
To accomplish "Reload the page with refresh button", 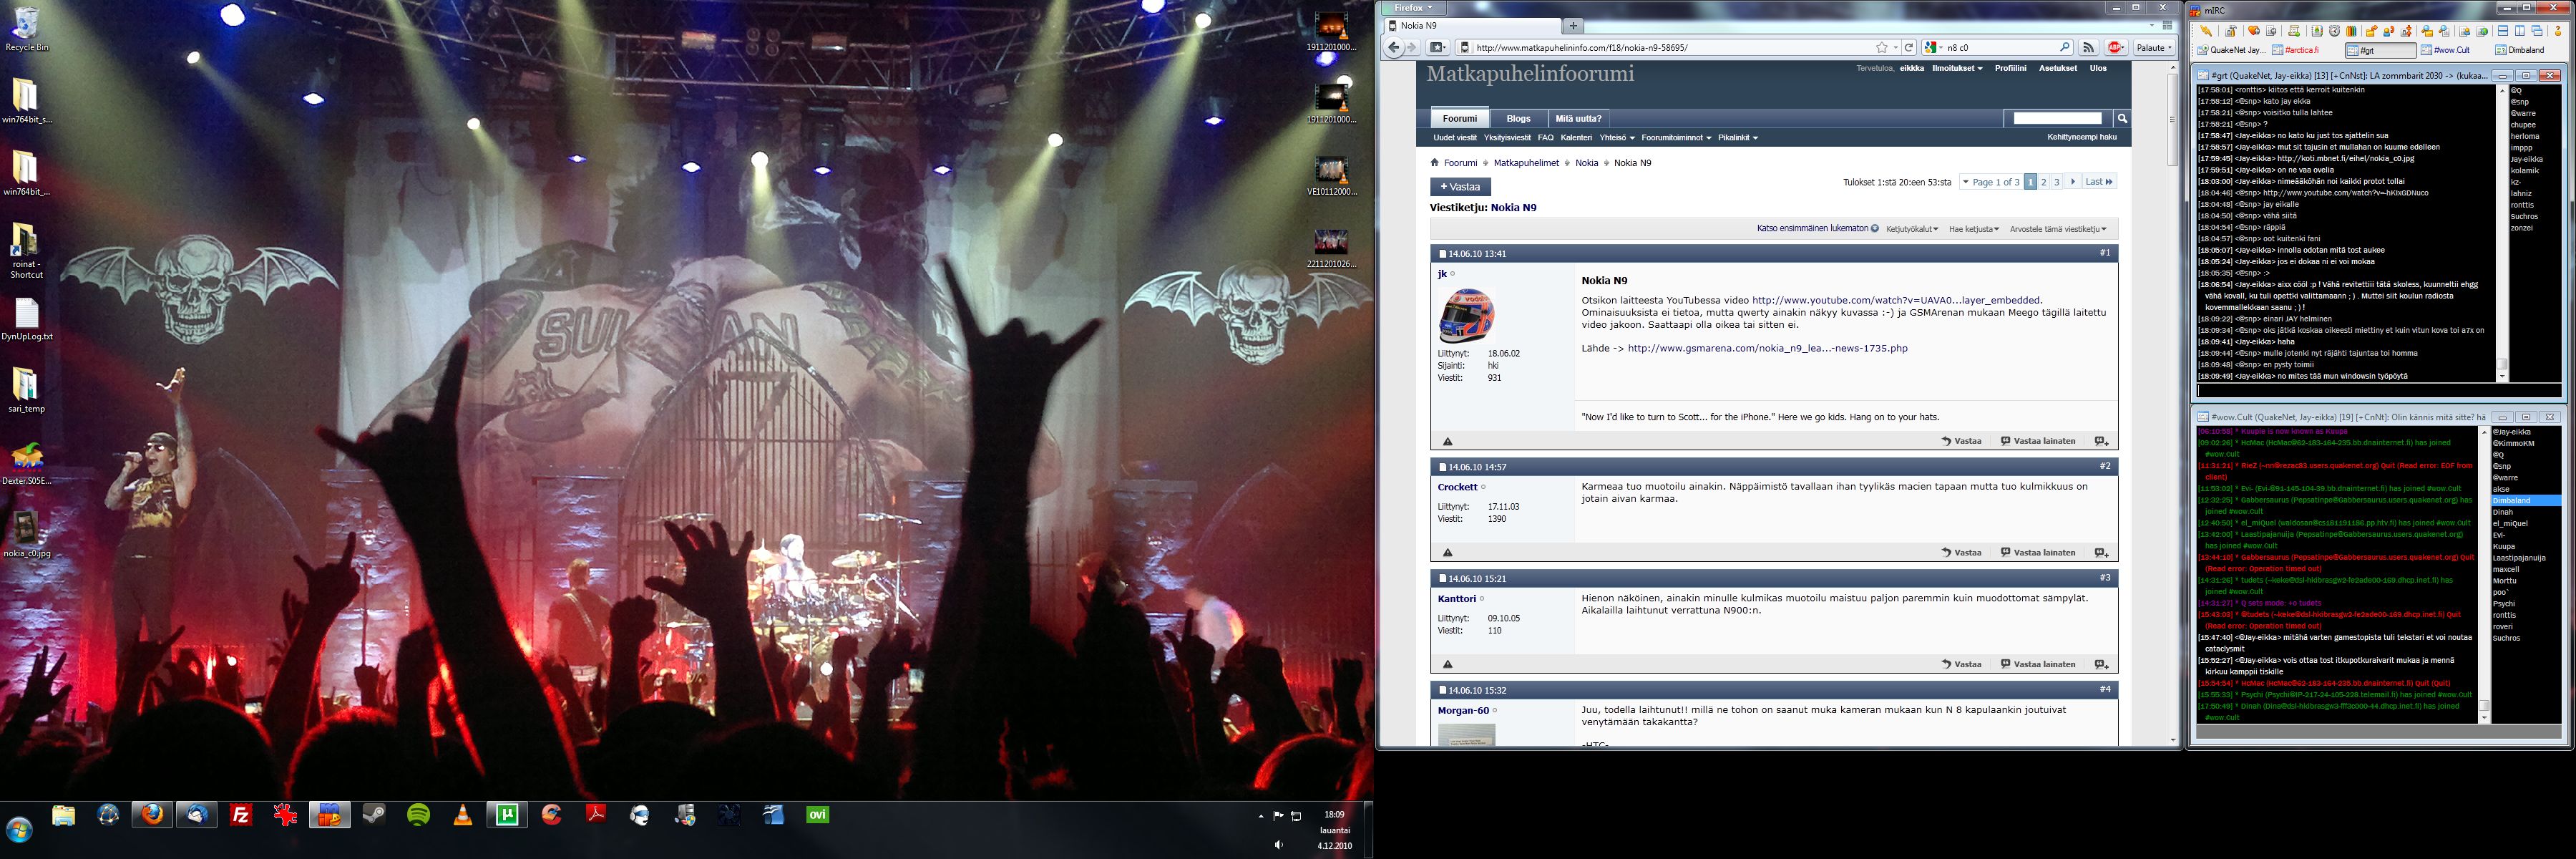I will [x=1909, y=47].
